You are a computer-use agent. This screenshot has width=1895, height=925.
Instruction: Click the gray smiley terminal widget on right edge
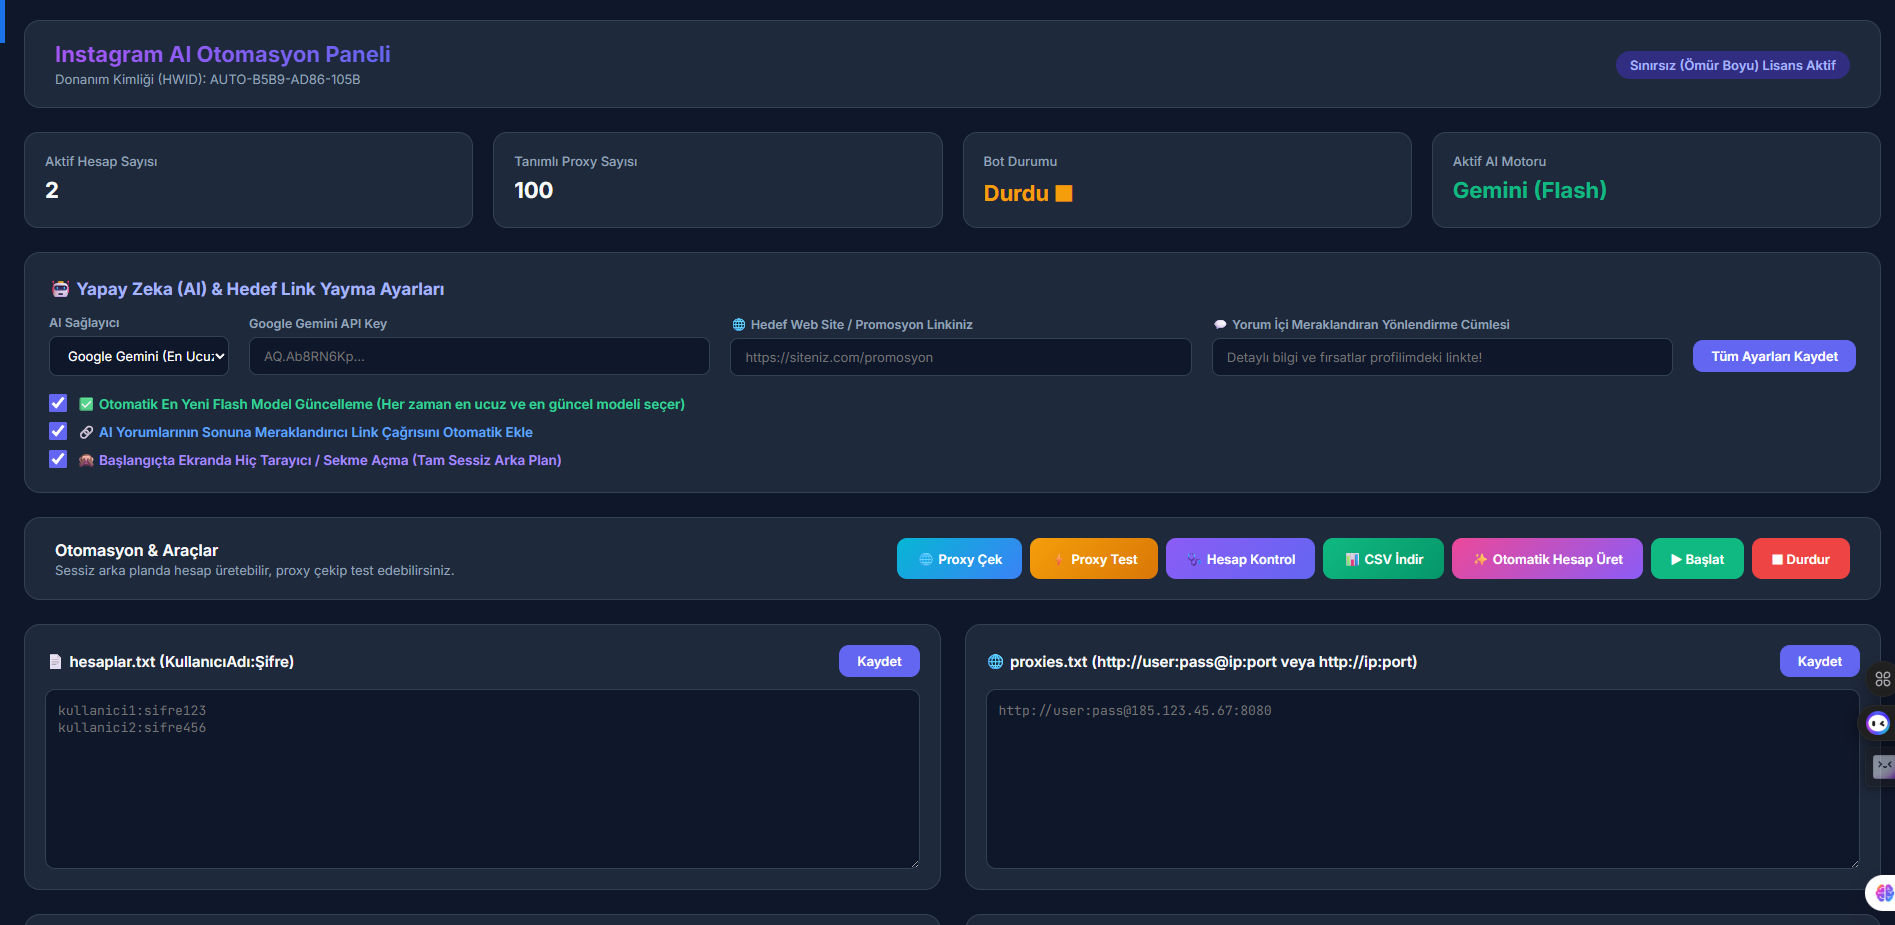1883,767
